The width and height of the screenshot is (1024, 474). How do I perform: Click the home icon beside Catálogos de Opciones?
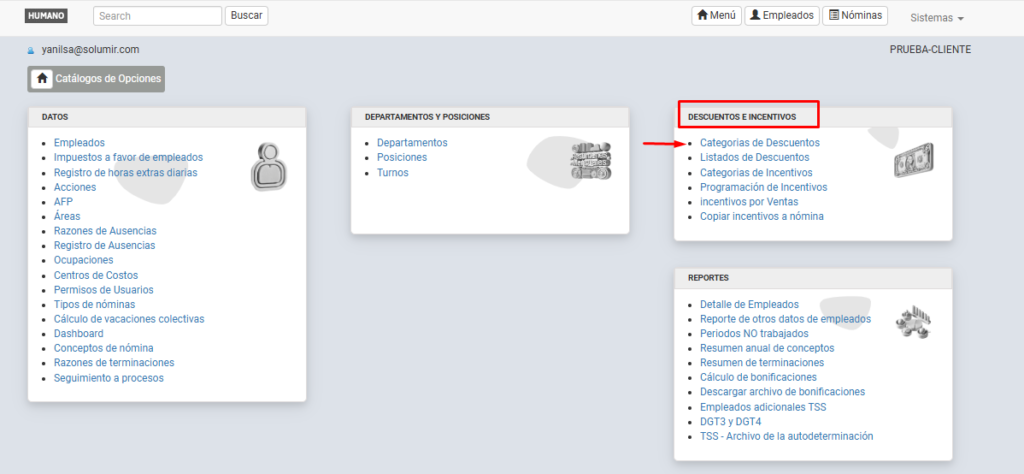click(x=42, y=79)
